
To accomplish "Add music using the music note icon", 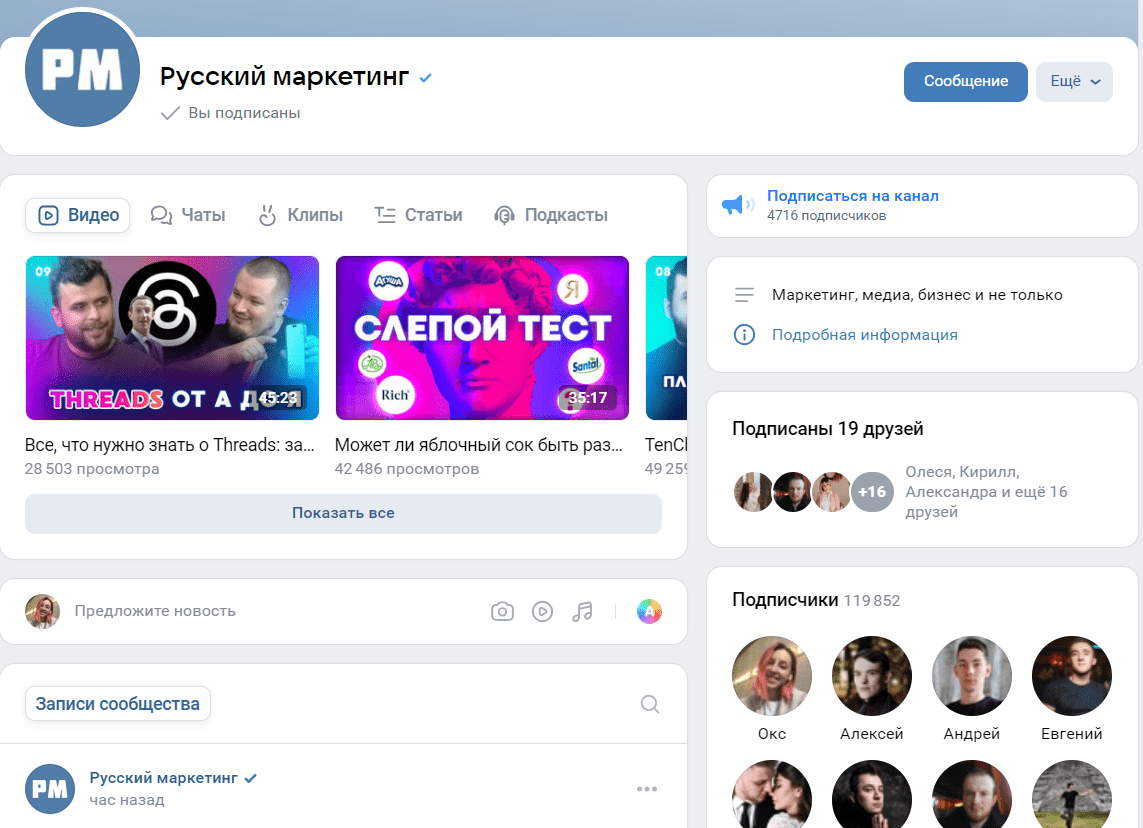I will (x=583, y=611).
